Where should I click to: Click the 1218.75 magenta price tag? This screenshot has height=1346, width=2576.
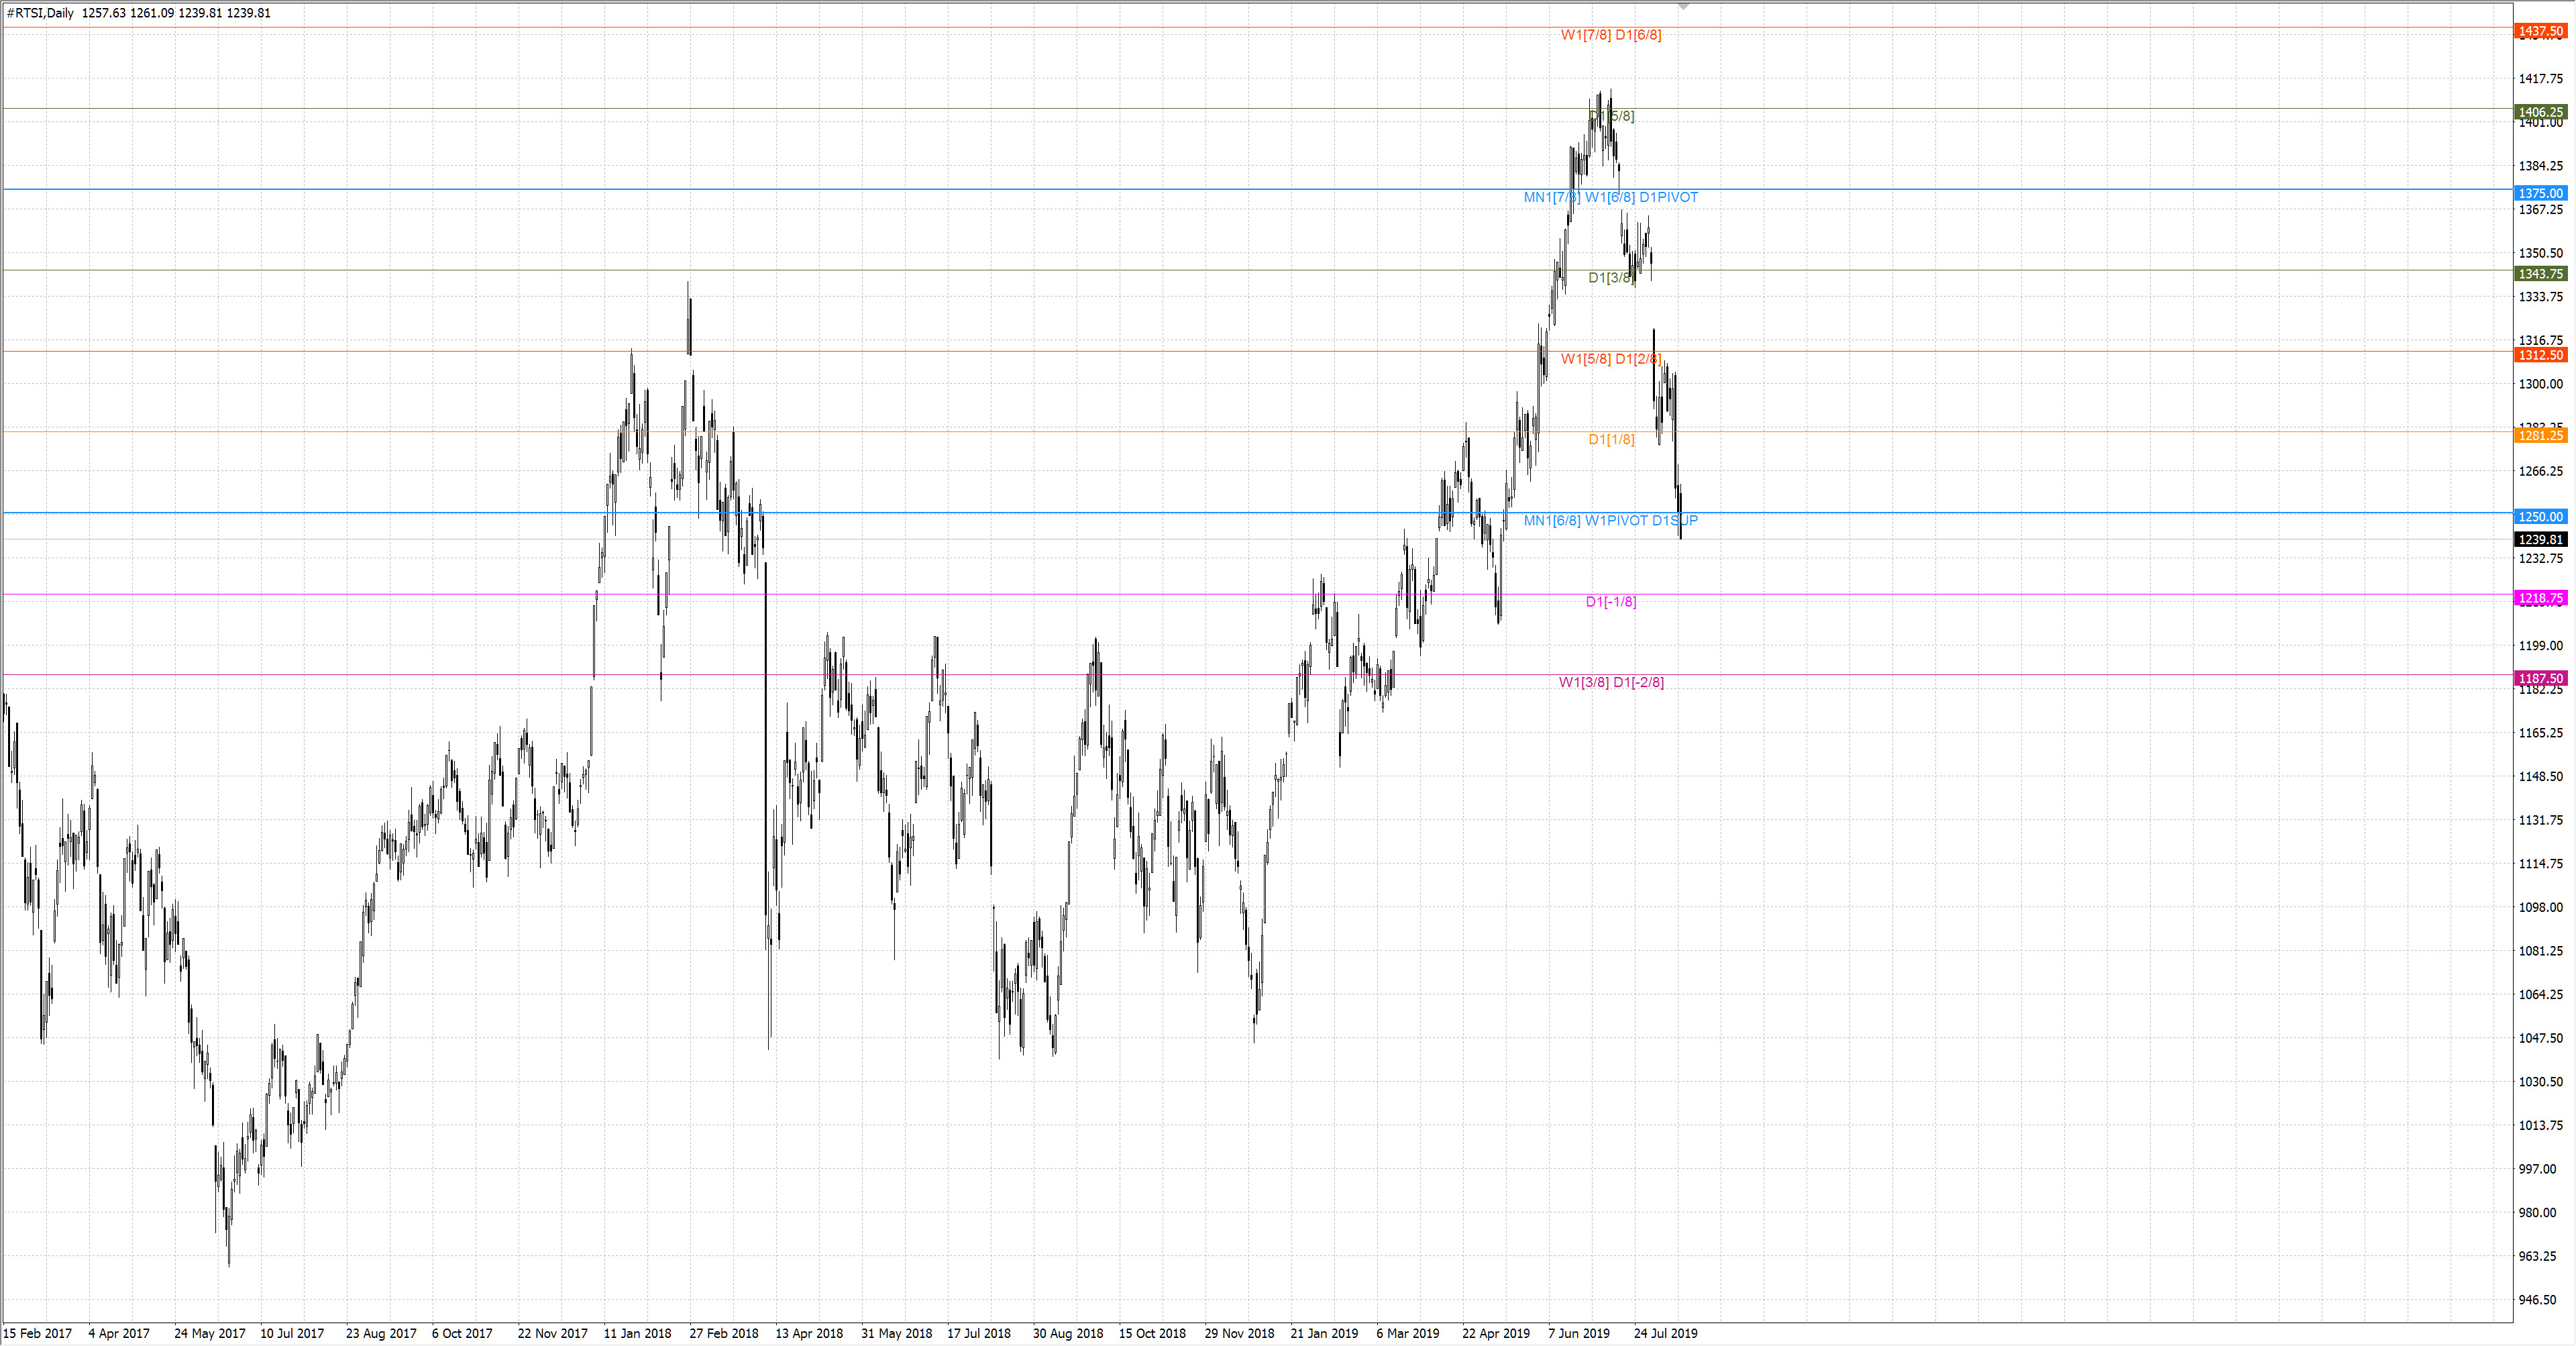(x=2540, y=598)
